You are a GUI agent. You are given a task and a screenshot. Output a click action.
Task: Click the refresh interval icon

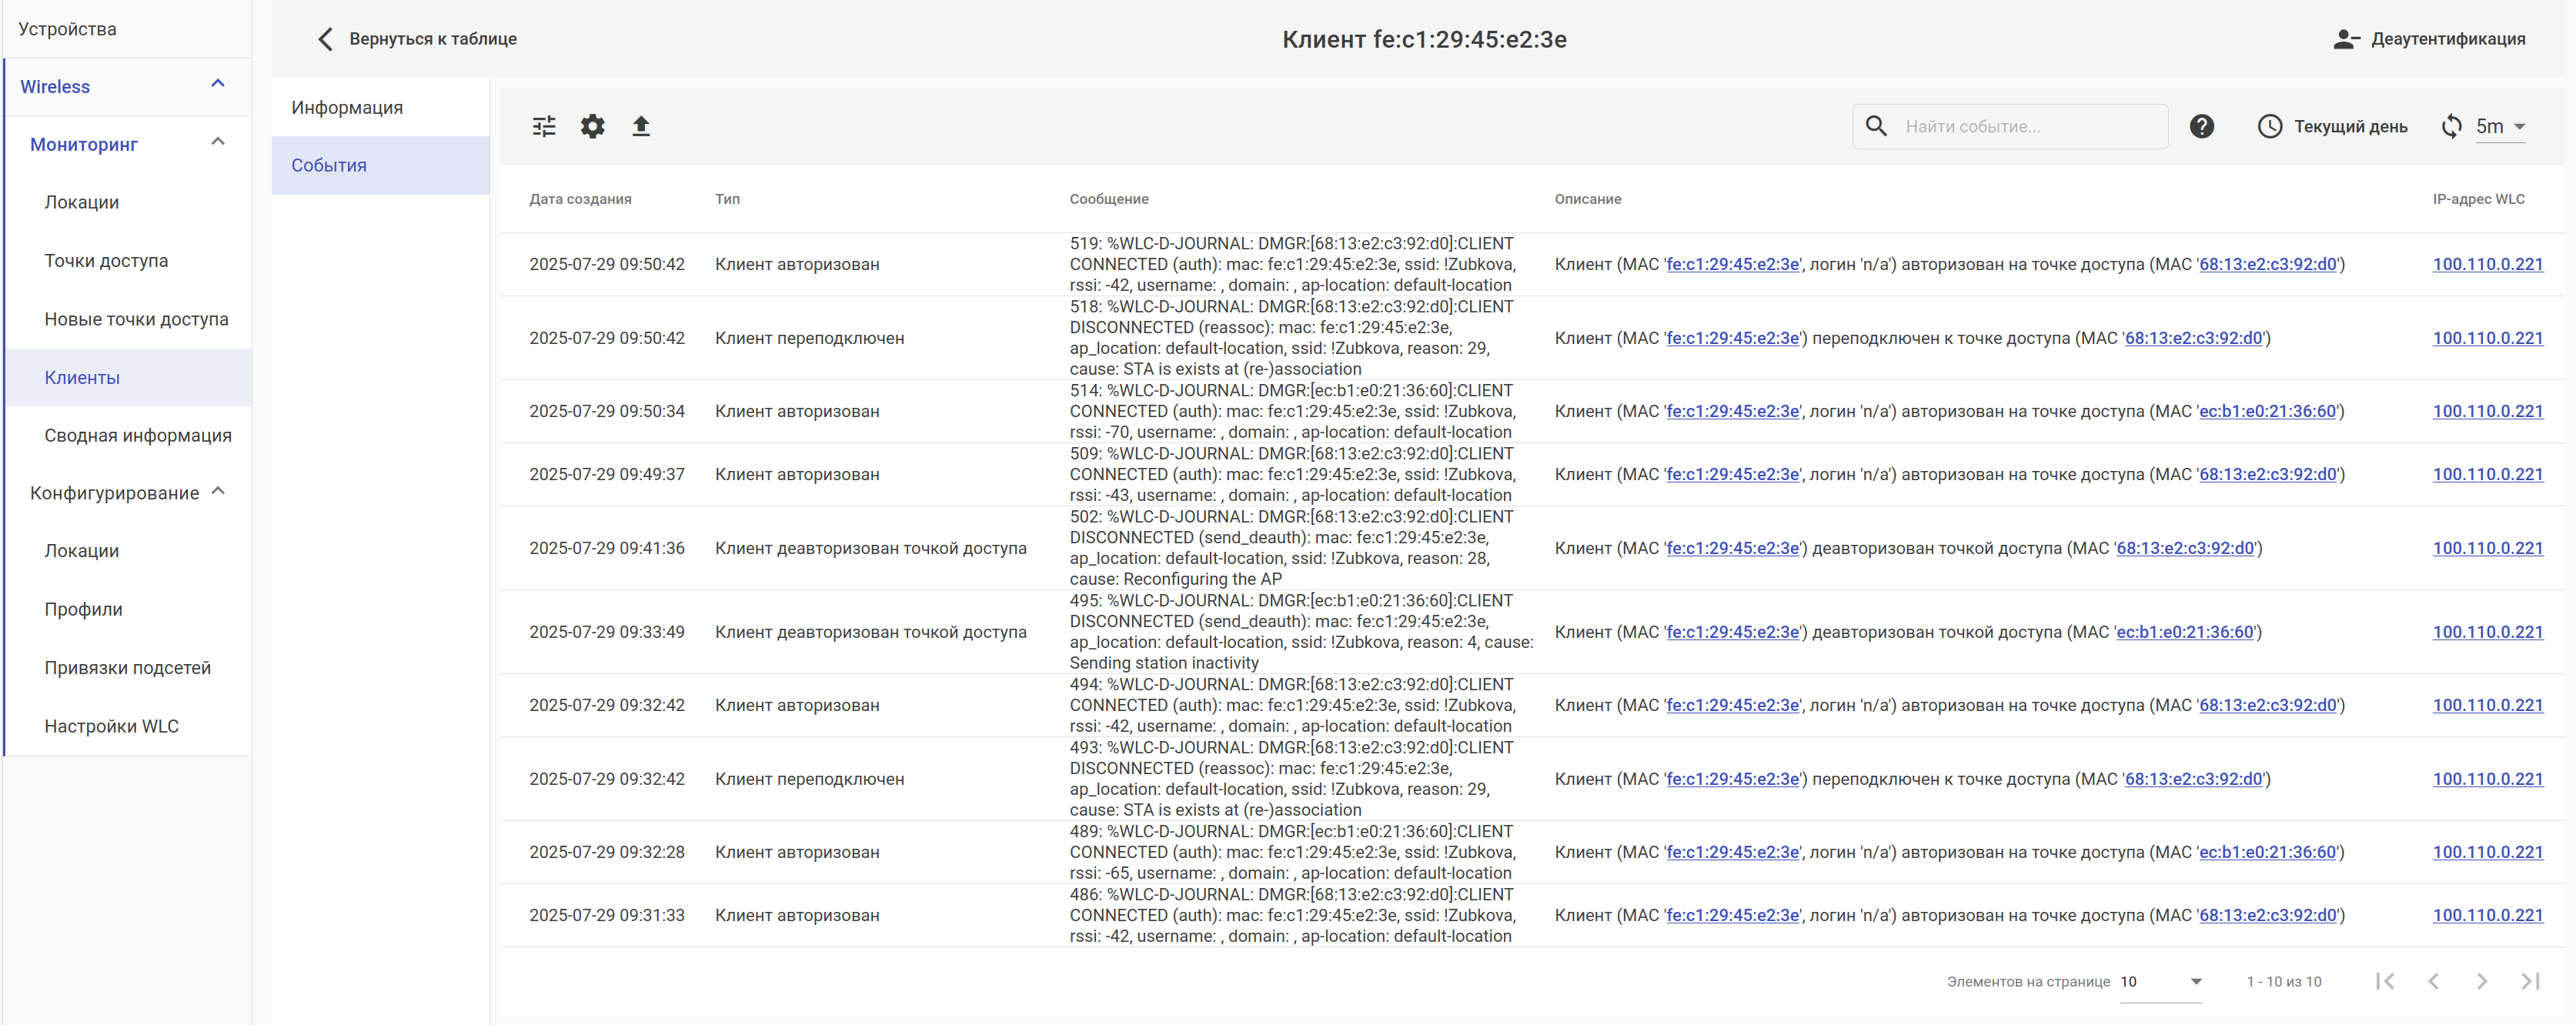(2451, 126)
